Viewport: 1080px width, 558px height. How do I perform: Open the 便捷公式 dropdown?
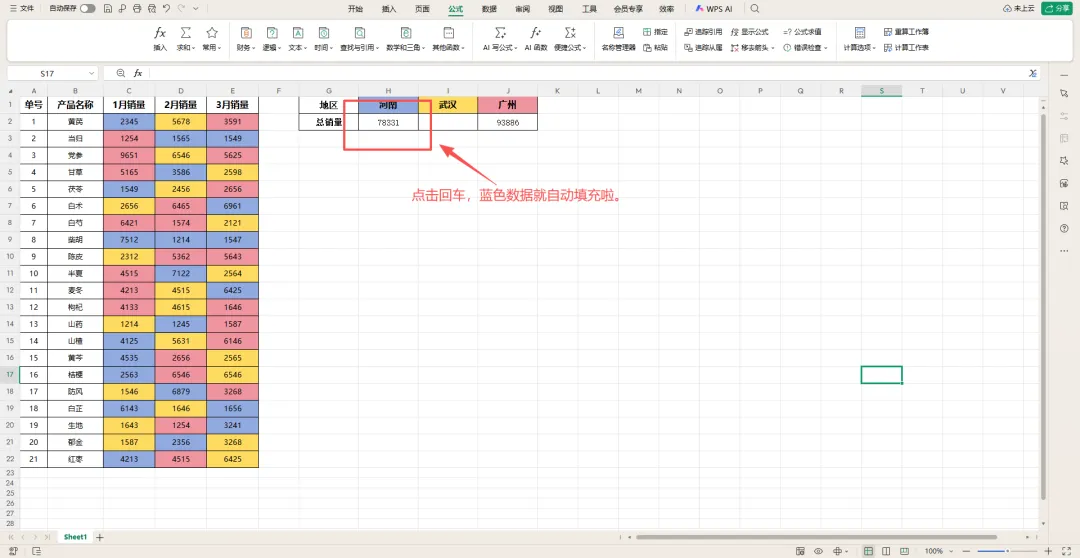(x=570, y=39)
